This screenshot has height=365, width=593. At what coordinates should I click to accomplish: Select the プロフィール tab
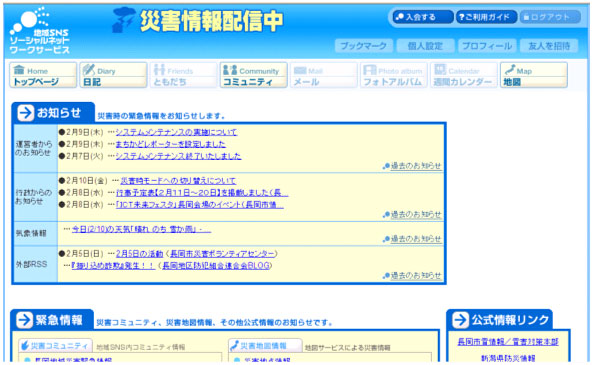tap(487, 46)
